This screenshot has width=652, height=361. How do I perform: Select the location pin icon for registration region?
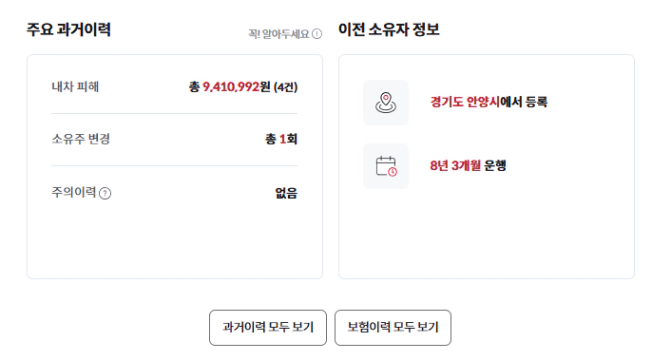[386, 102]
